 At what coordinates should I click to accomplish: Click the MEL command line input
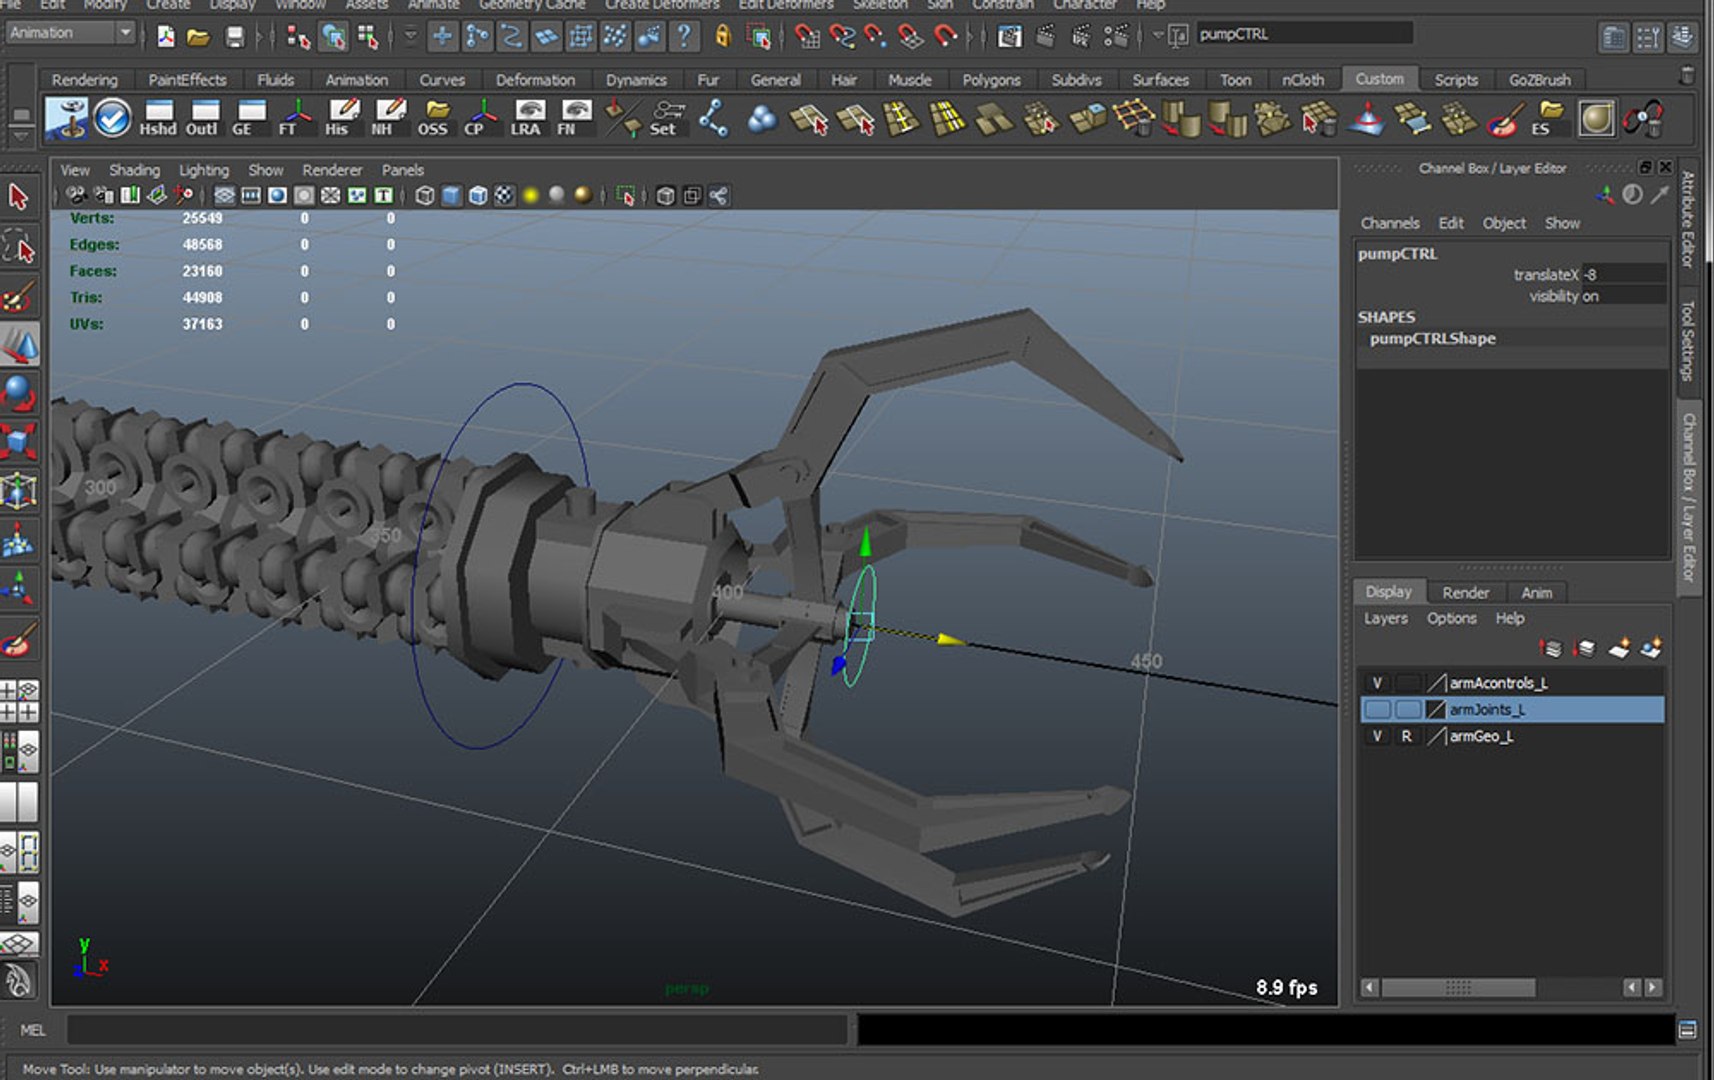point(458,1030)
